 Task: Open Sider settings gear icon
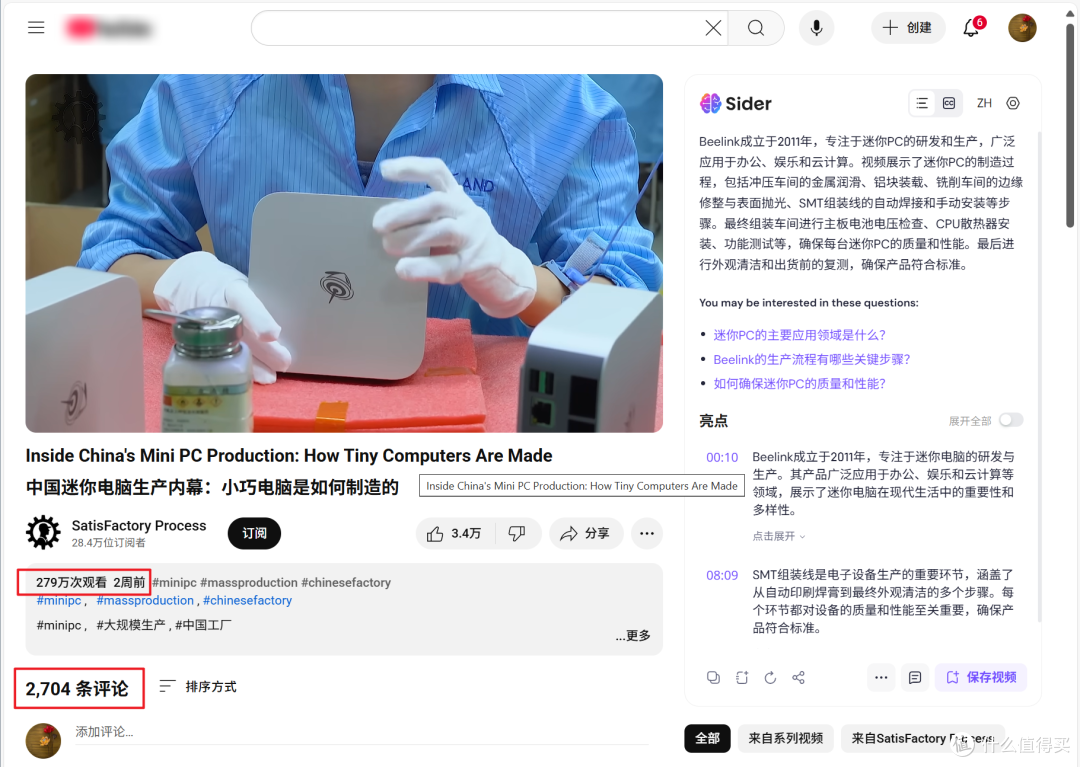pyautogui.click(x=1012, y=103)
